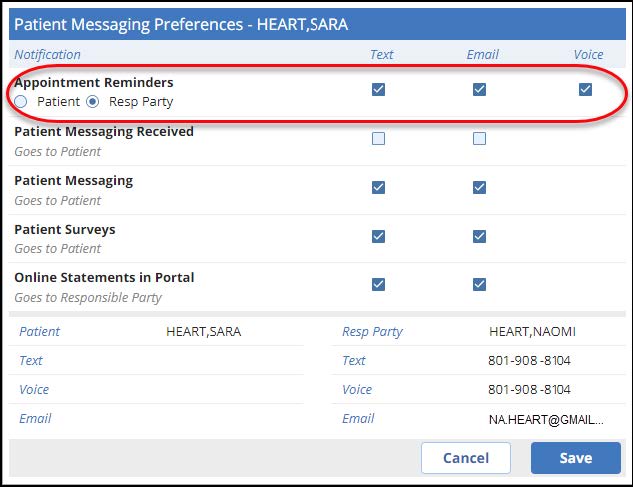Click Resp Party Text number 801-908-8104

tap(529, 361)
